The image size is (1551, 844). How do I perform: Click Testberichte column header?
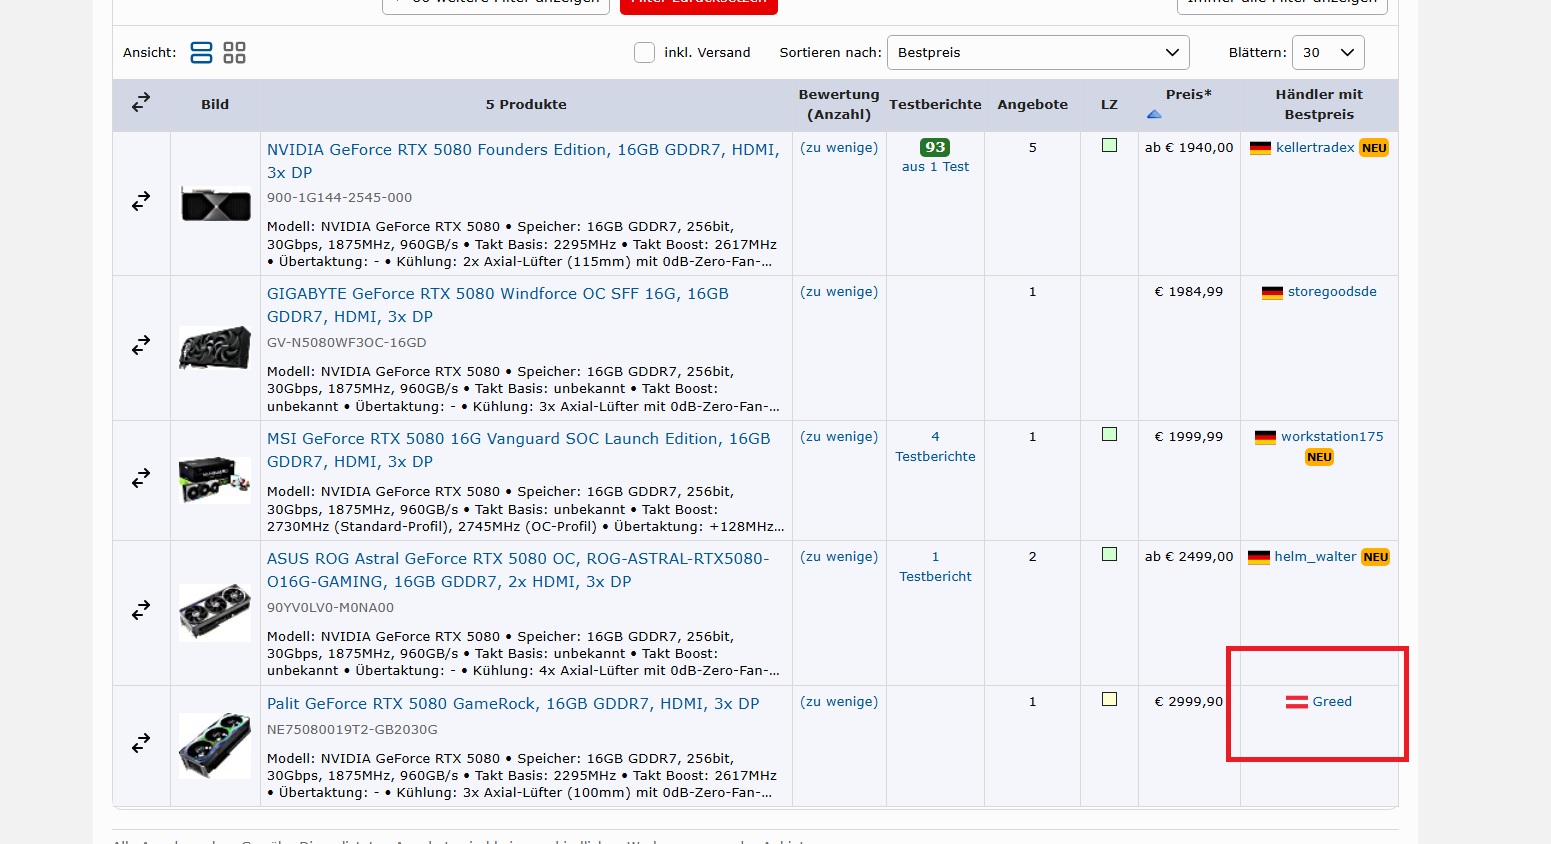click(935, 104)
